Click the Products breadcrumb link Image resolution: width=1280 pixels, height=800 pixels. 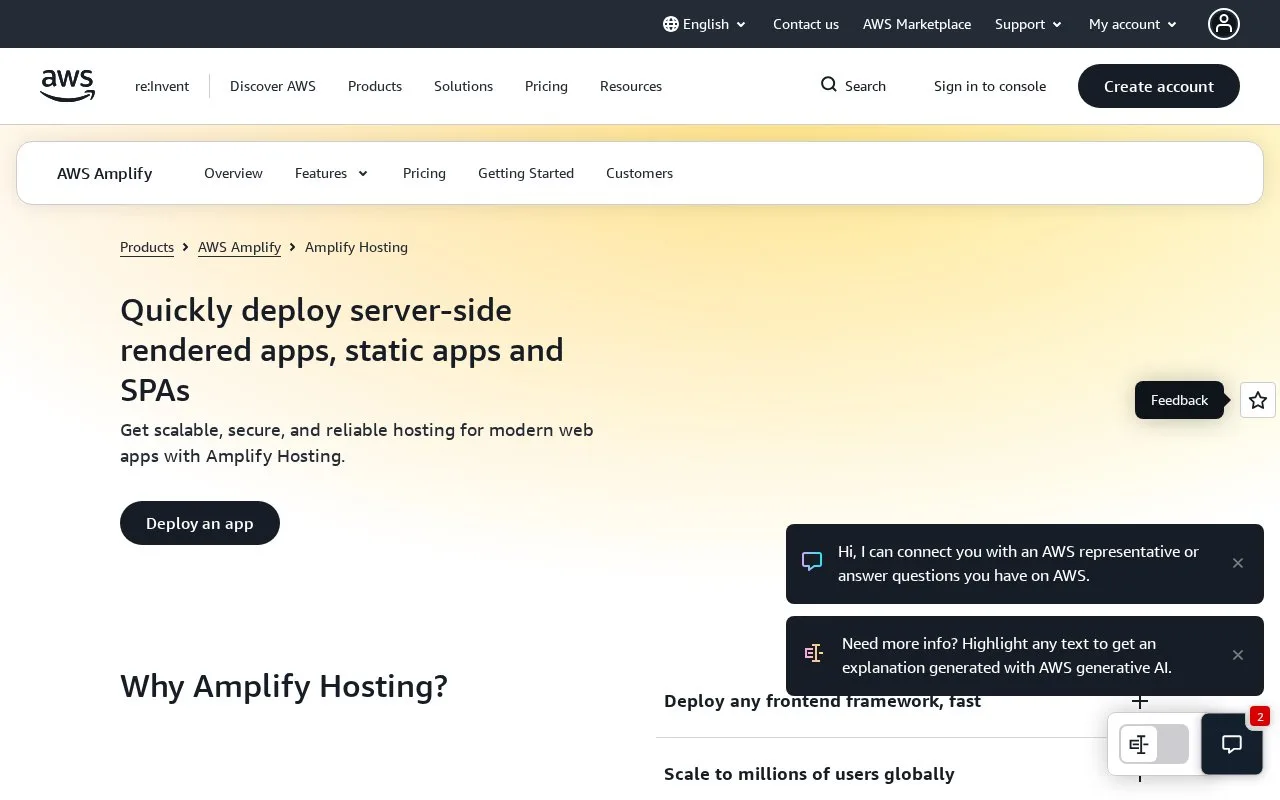pos(147,247)
